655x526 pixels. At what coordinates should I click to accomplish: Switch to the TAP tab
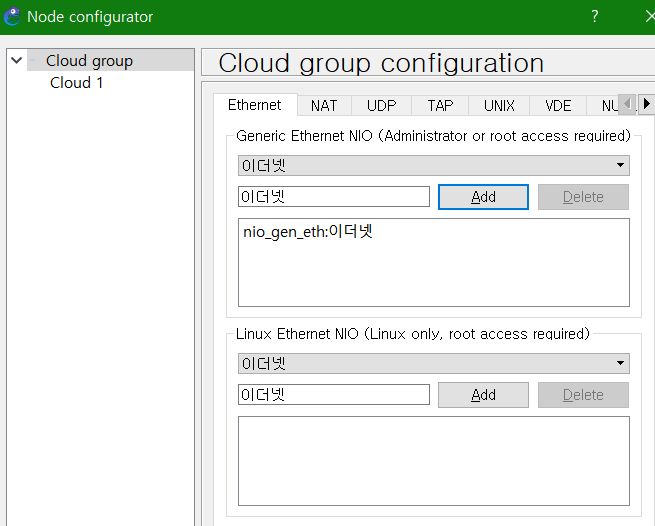tap(440, 106)
